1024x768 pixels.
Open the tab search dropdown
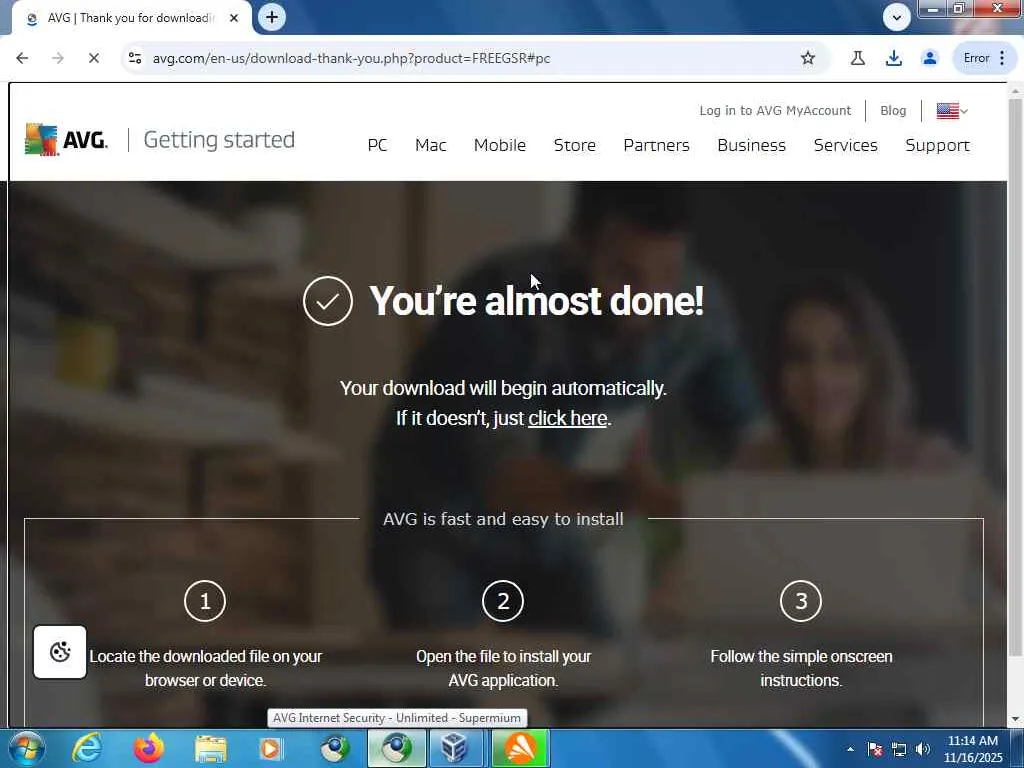pyautogui.click(x=897, y=17)
